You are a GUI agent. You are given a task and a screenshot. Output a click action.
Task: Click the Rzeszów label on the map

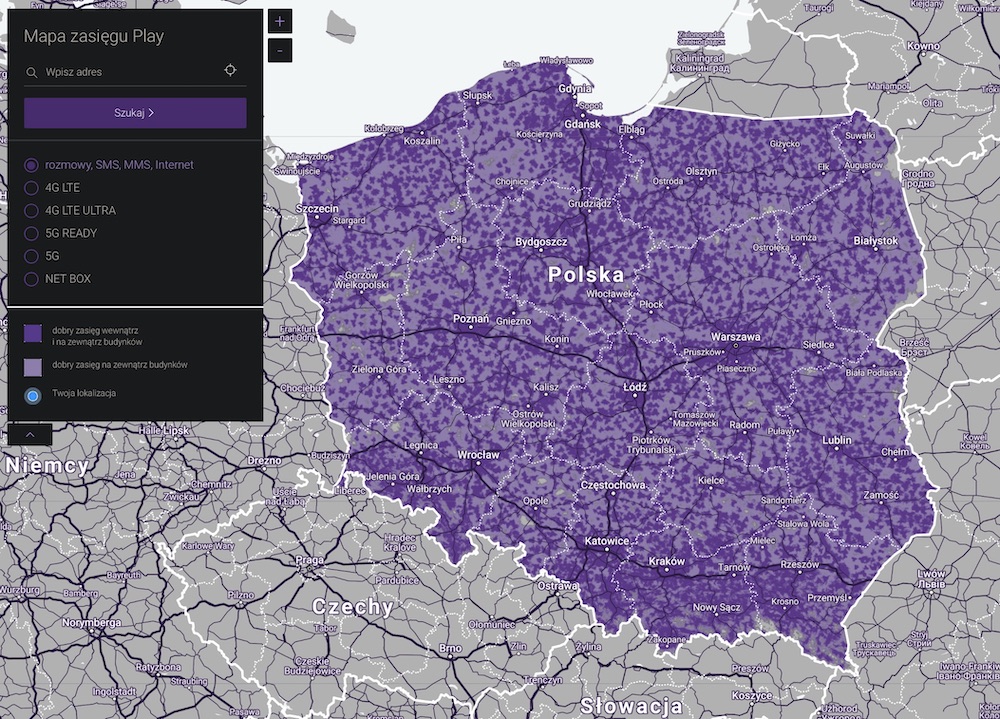click(x=800, y=565)
